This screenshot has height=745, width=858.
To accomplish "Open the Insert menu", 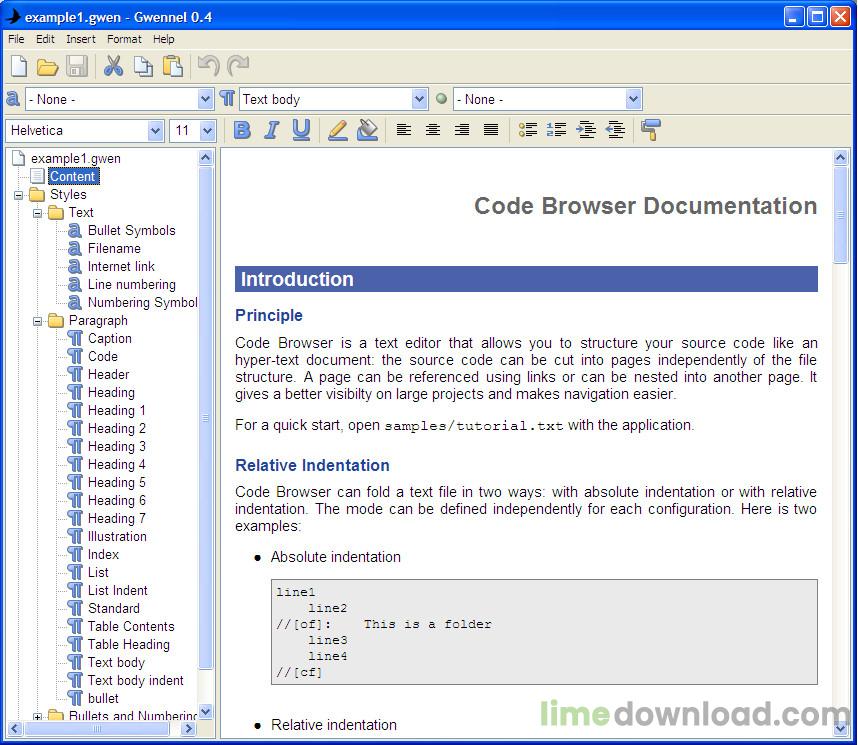I will (x=80, y=39).
